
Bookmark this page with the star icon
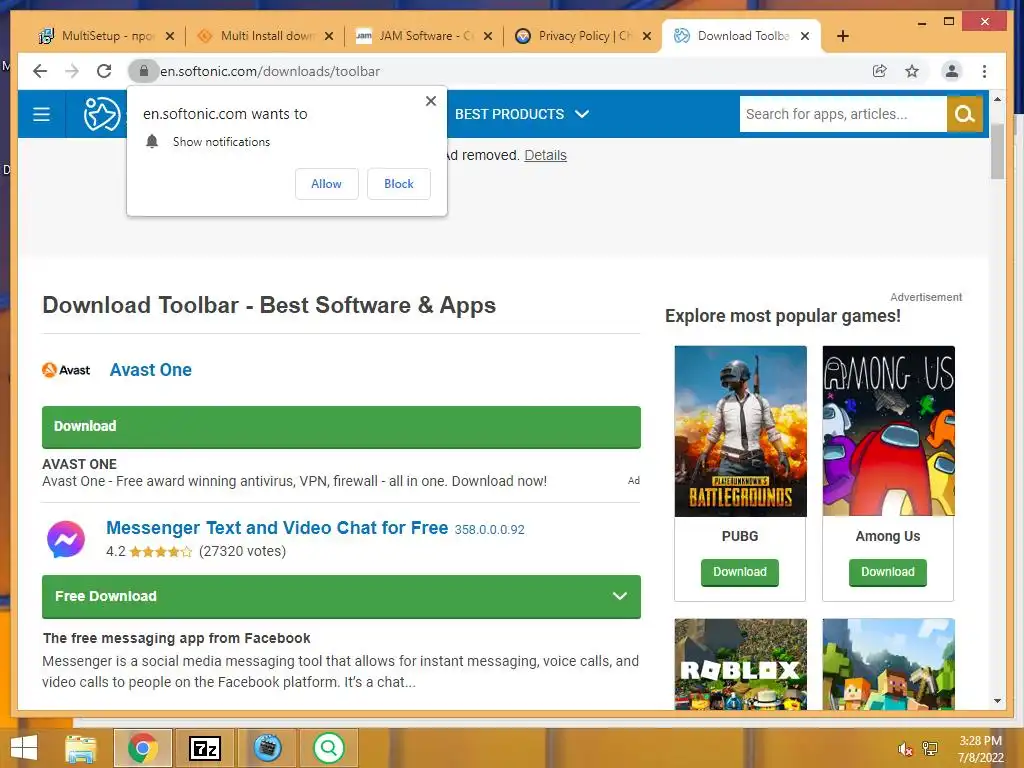click(912, 71)
